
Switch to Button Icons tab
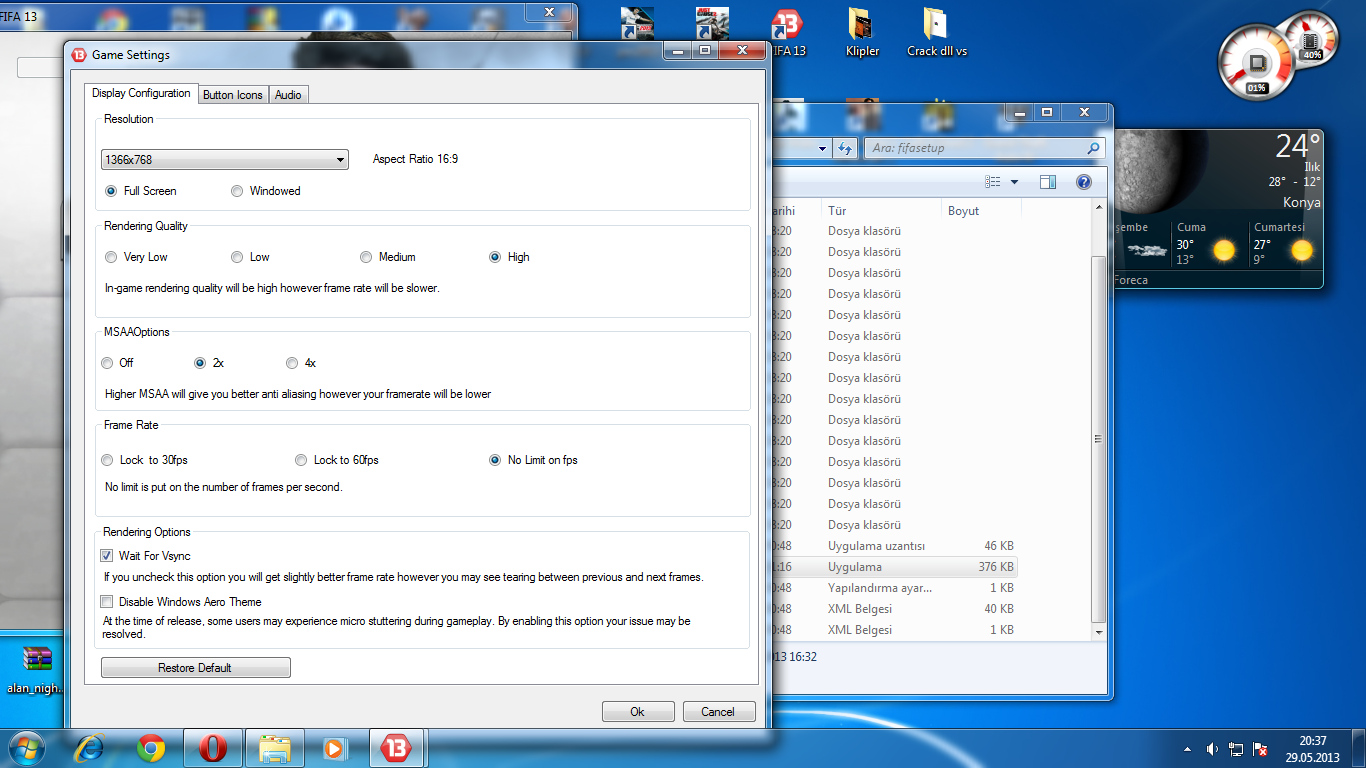coord(233,95)
